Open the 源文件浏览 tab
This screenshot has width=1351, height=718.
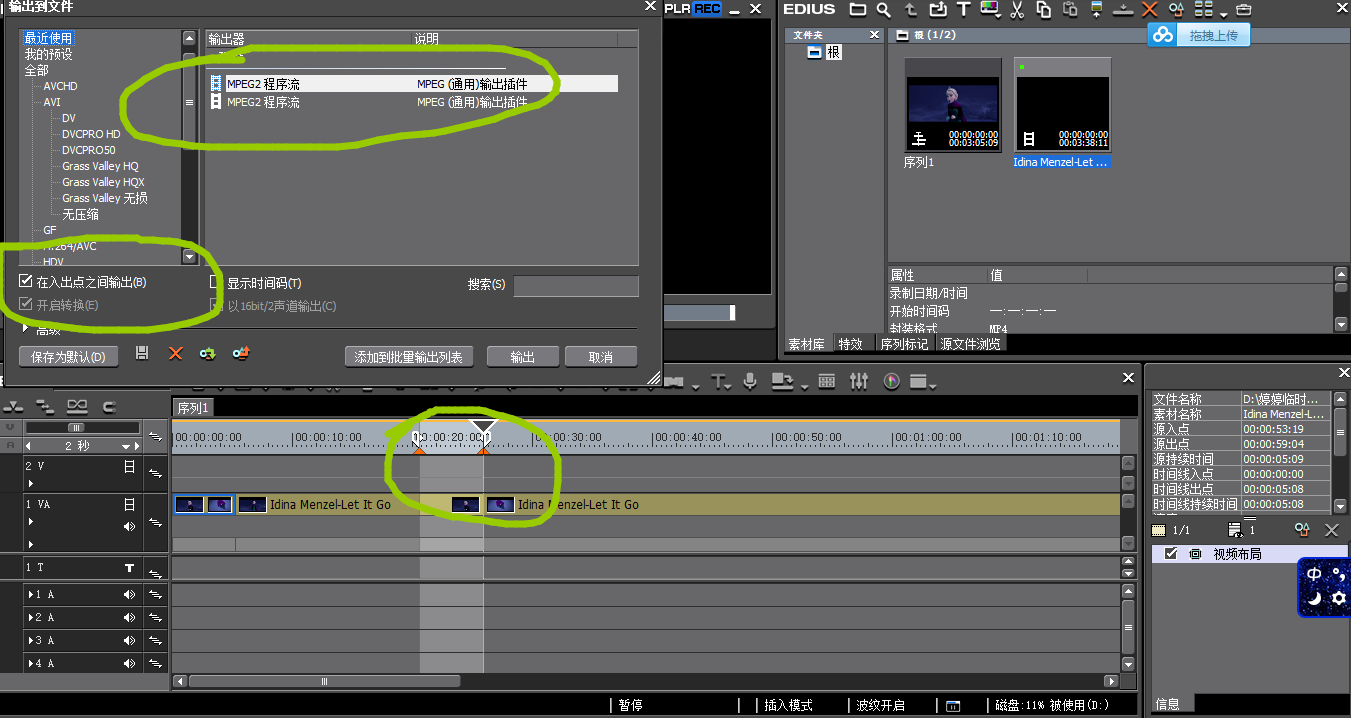click(x=973, y=344)
